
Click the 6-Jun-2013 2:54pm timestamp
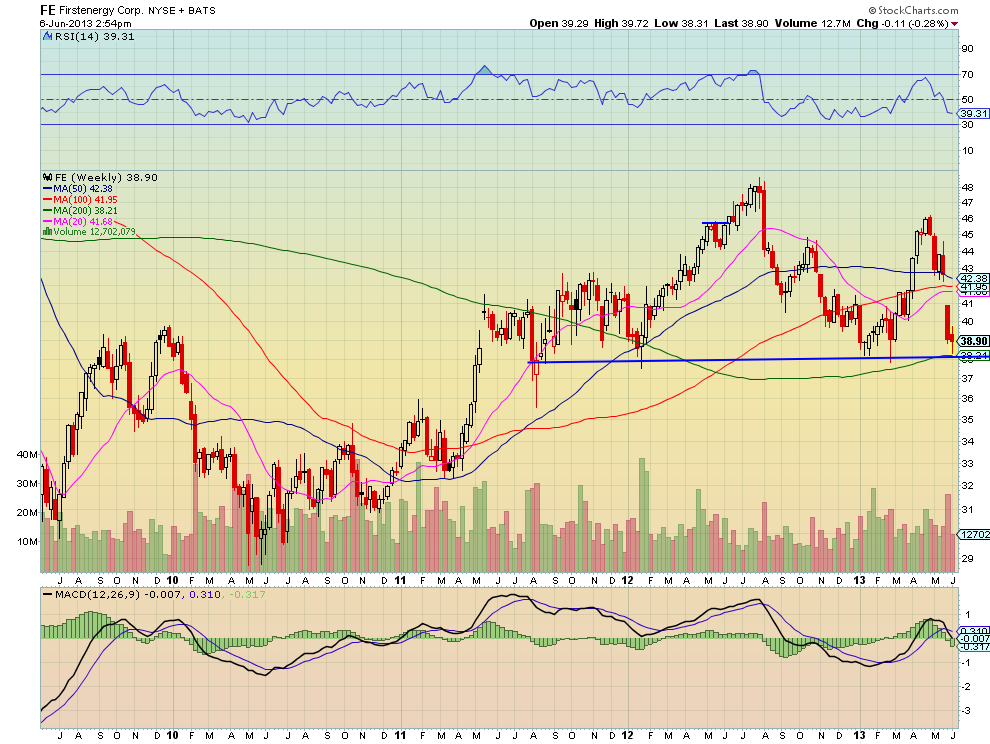tap(85, 23)
